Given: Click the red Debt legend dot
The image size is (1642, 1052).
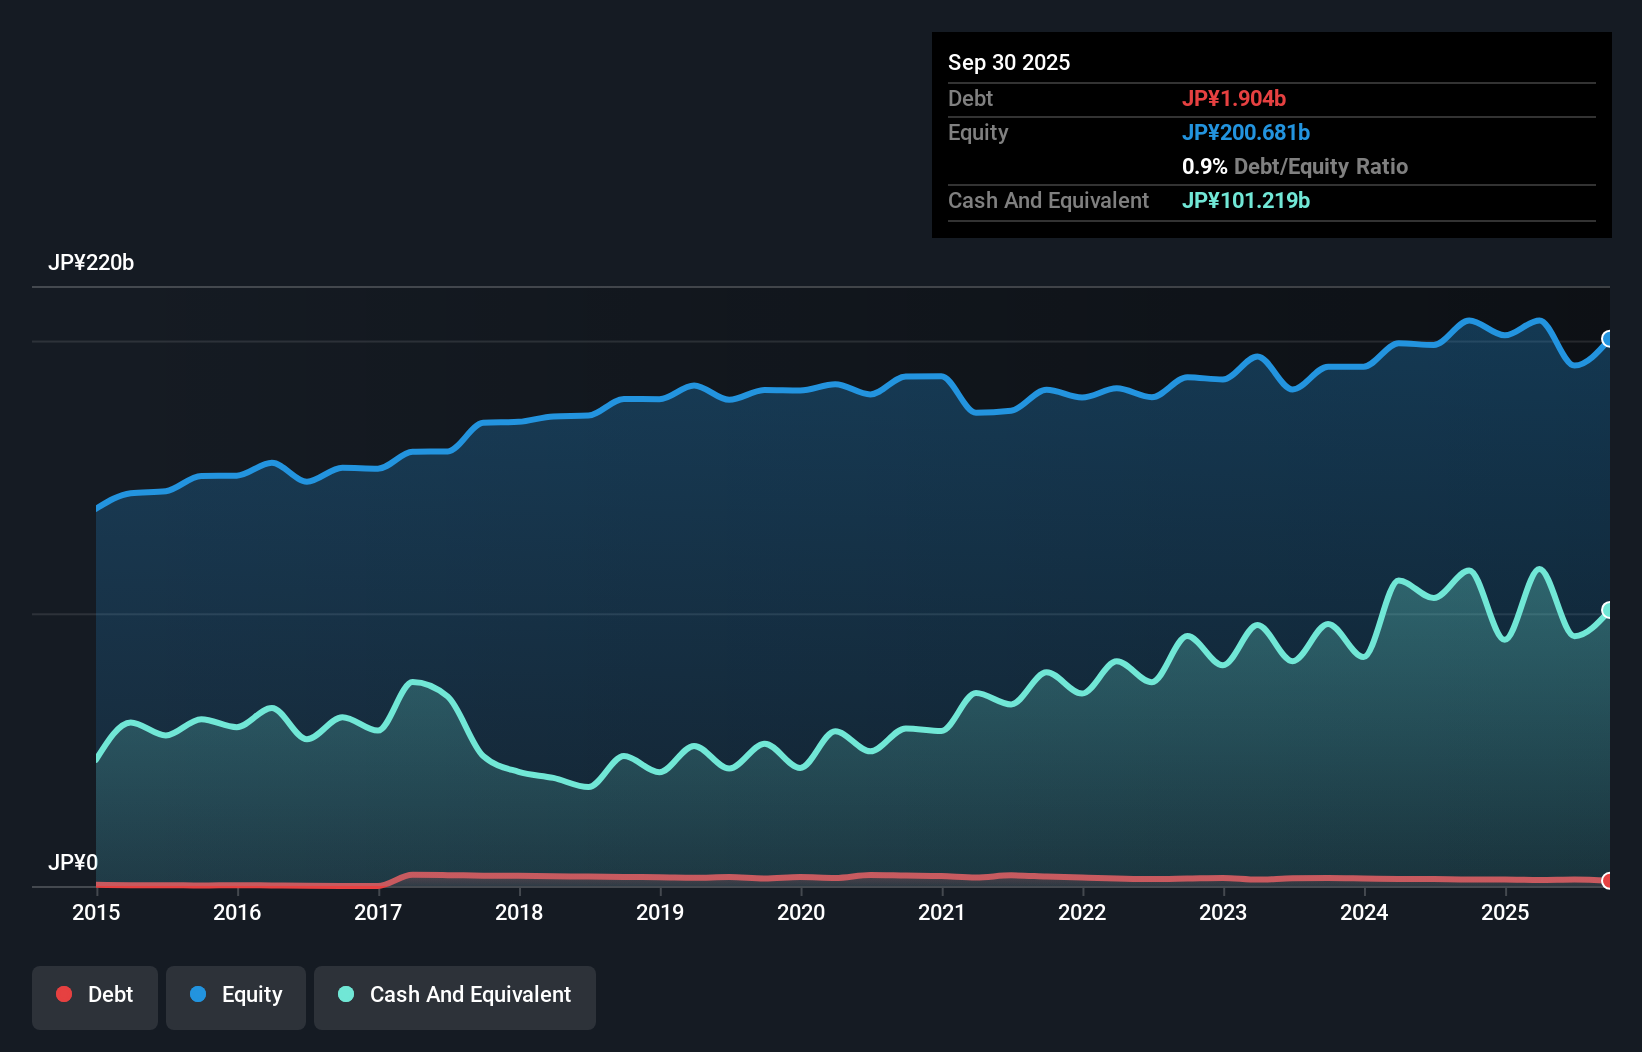Looking at the screenshot, I should 64,995.
